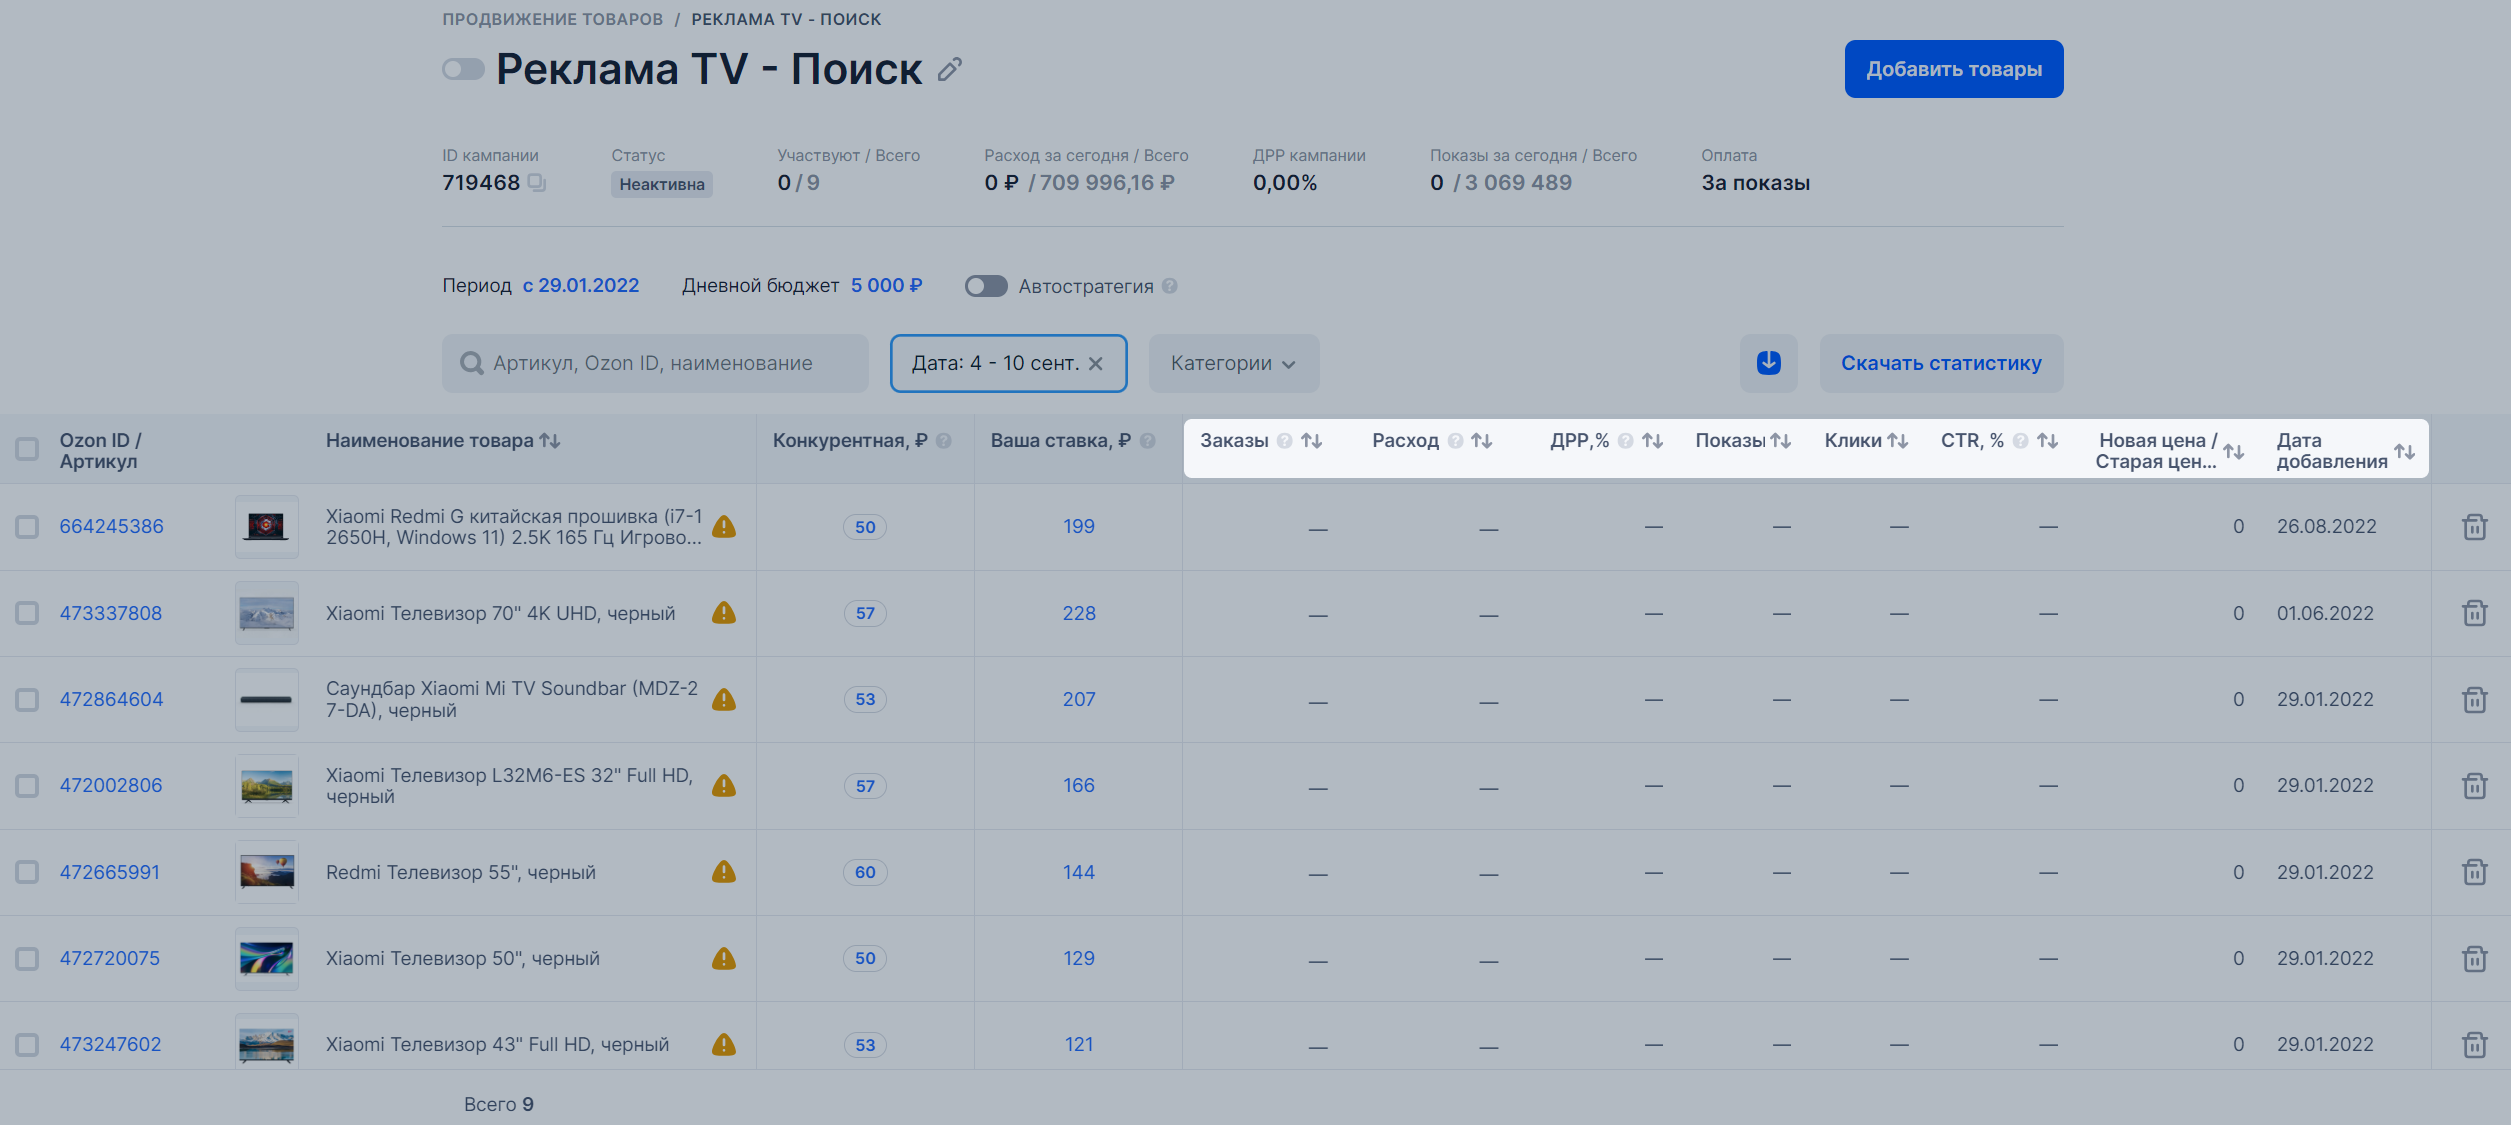Check the row for 472665991
This screenshot has width=2511, height=1125.
click(x=27, y=872)
